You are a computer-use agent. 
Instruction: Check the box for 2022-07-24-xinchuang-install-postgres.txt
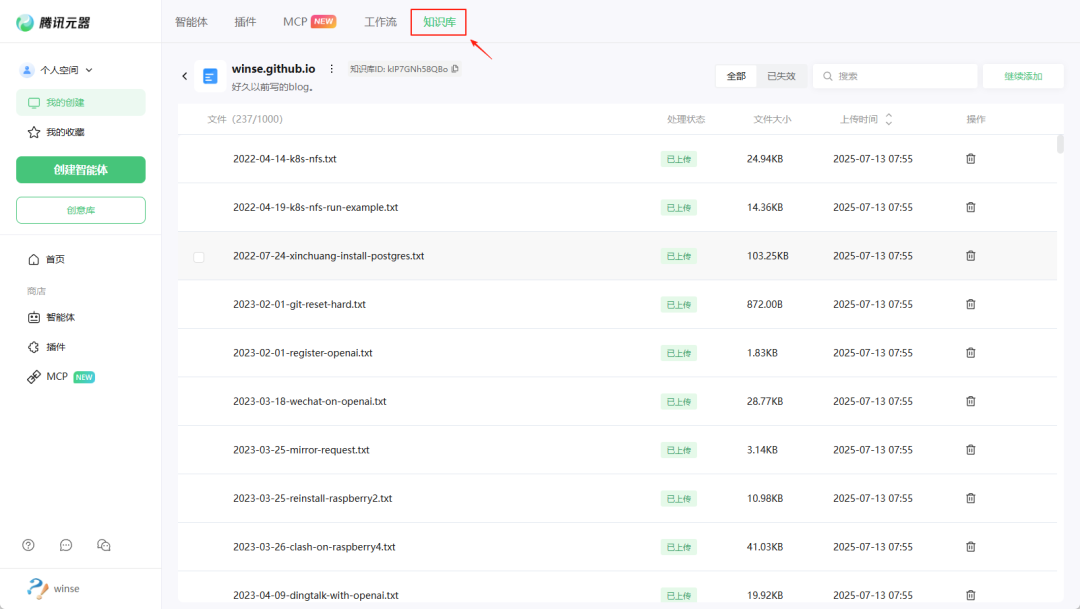point(199,257)
